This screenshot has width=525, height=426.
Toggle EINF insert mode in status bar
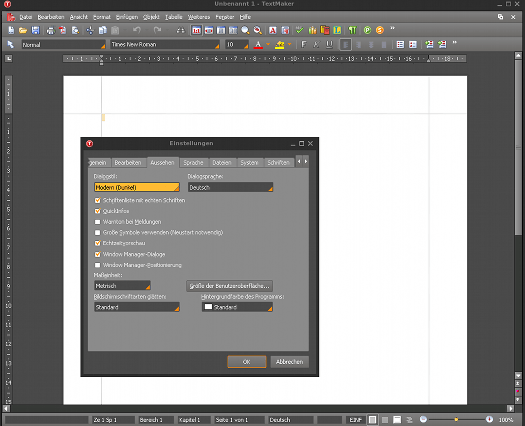click(x=355, y=420)
